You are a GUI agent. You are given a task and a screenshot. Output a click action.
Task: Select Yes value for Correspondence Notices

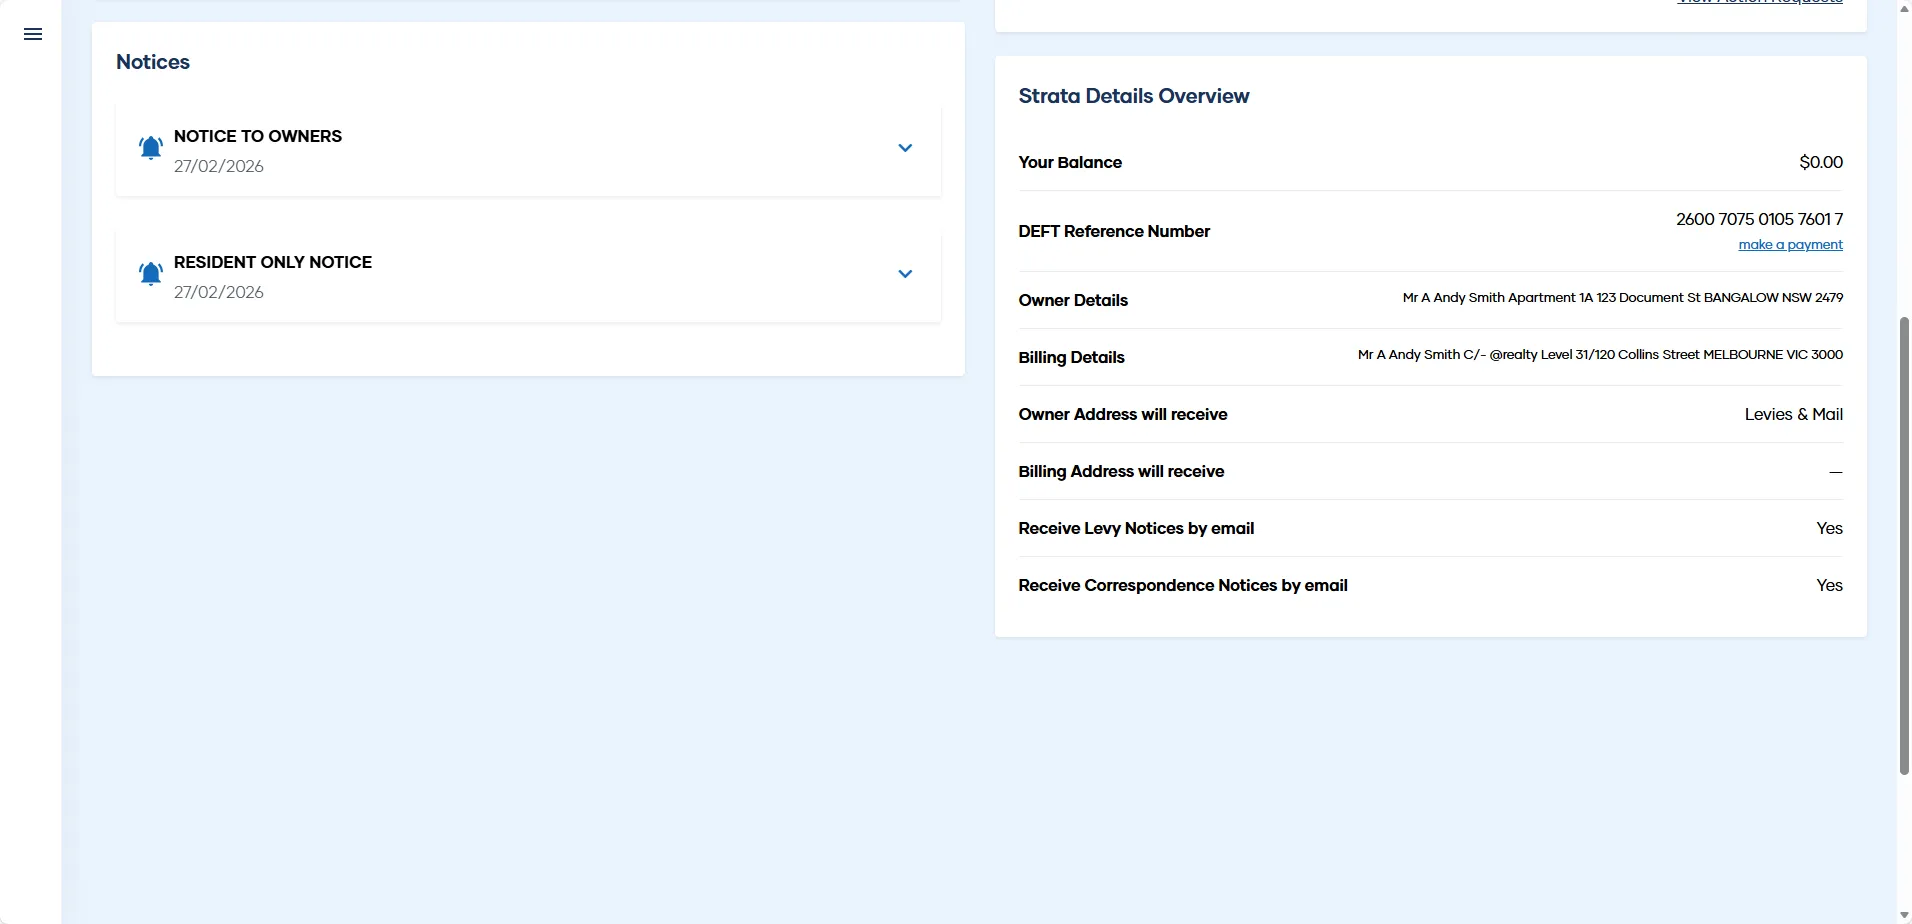point(1829,585)
